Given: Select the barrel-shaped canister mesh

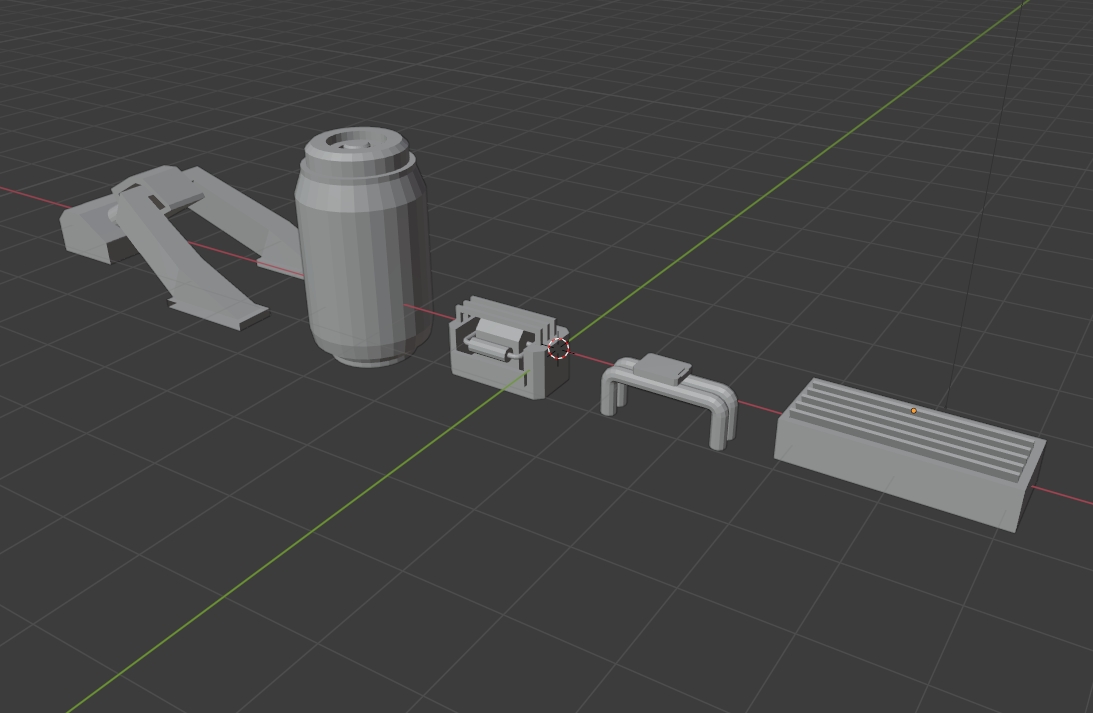Looking at the screenshot, I should 362,247.
